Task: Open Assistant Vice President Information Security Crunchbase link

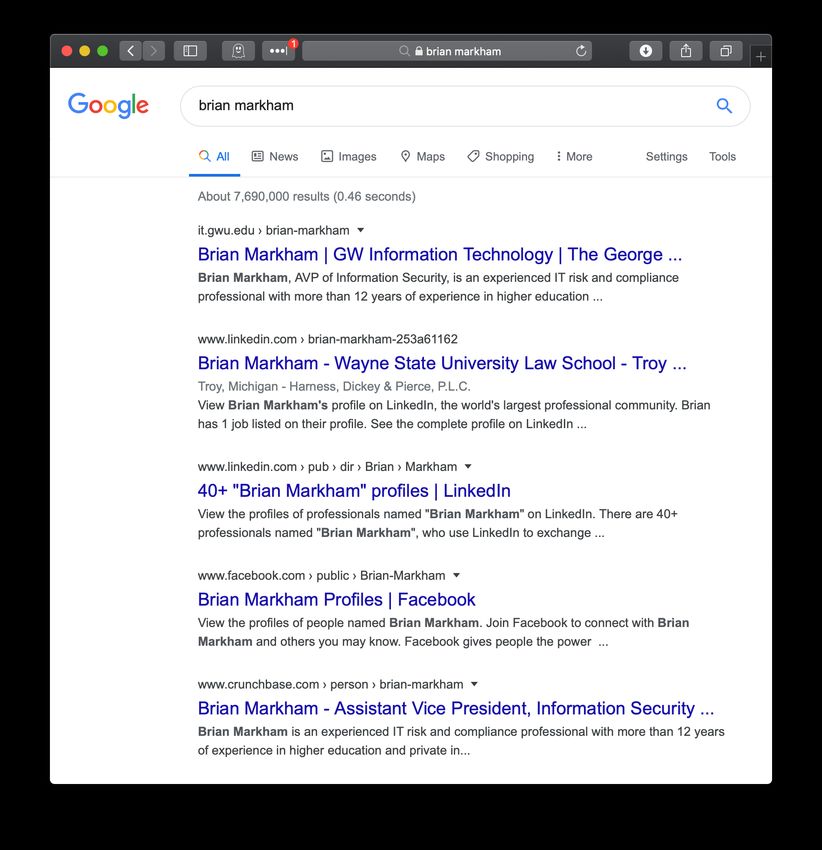Action: 455,709
